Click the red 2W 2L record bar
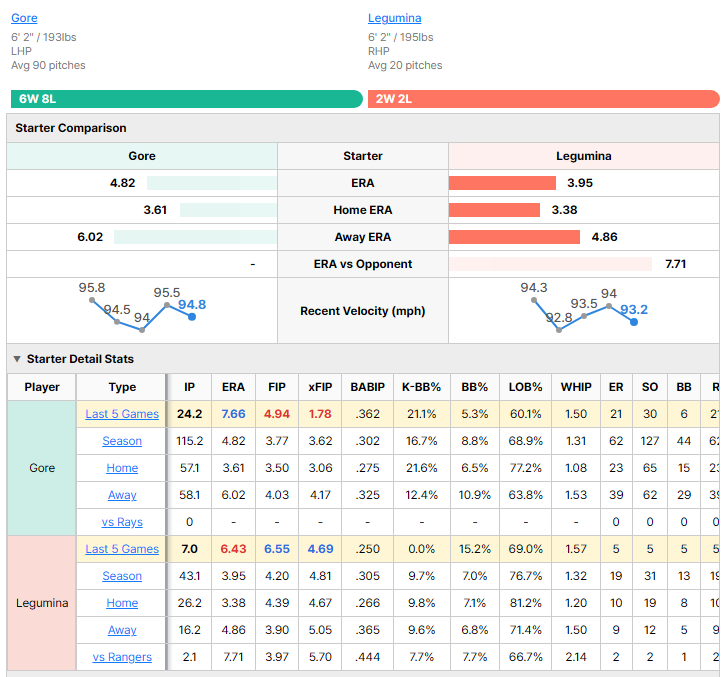The height and width of the screenshot is (677, 726). (544, 99)
